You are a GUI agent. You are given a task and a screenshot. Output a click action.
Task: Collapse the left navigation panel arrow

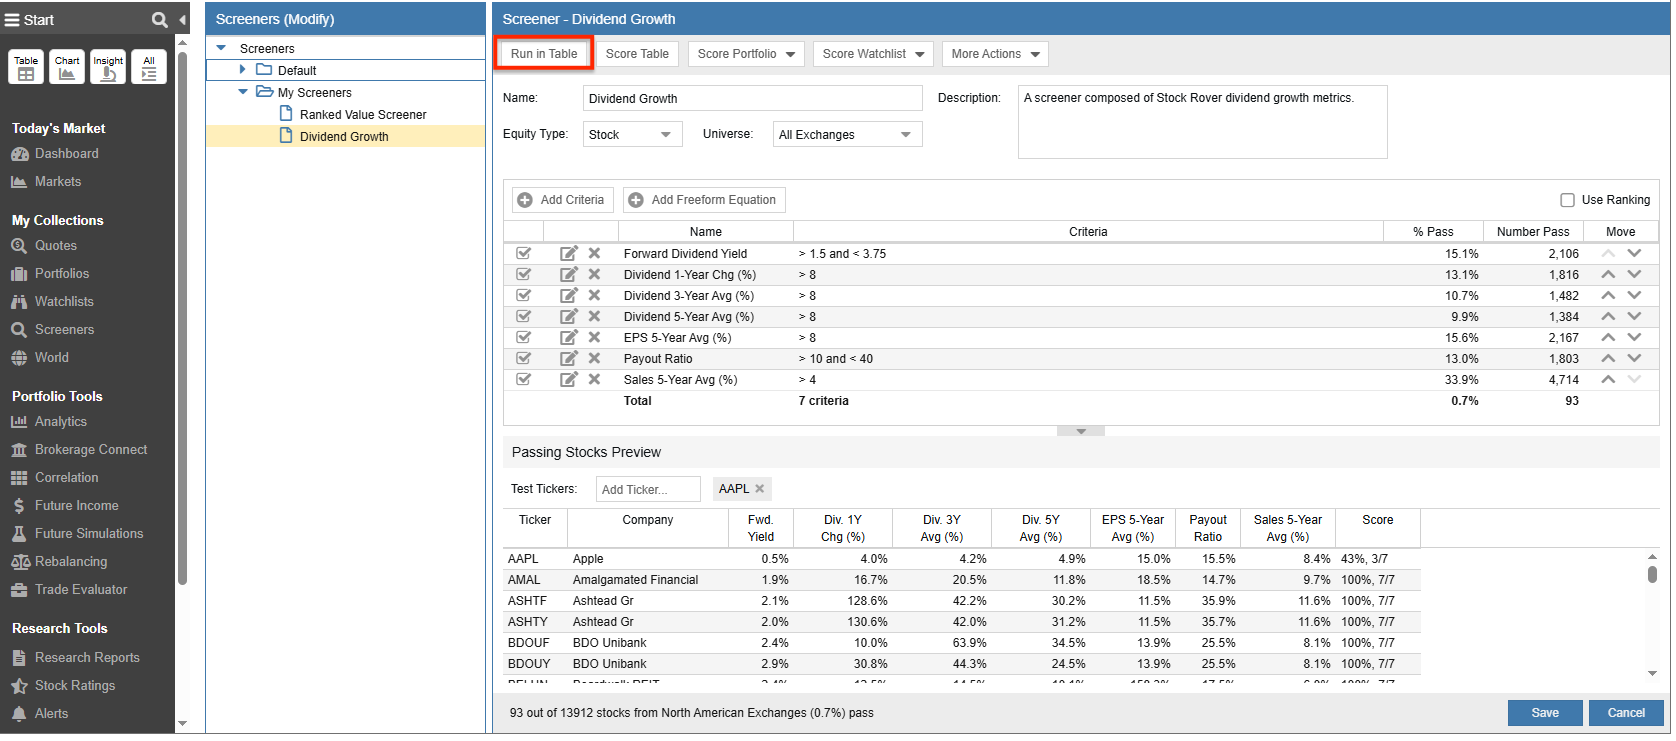[182, 20]
